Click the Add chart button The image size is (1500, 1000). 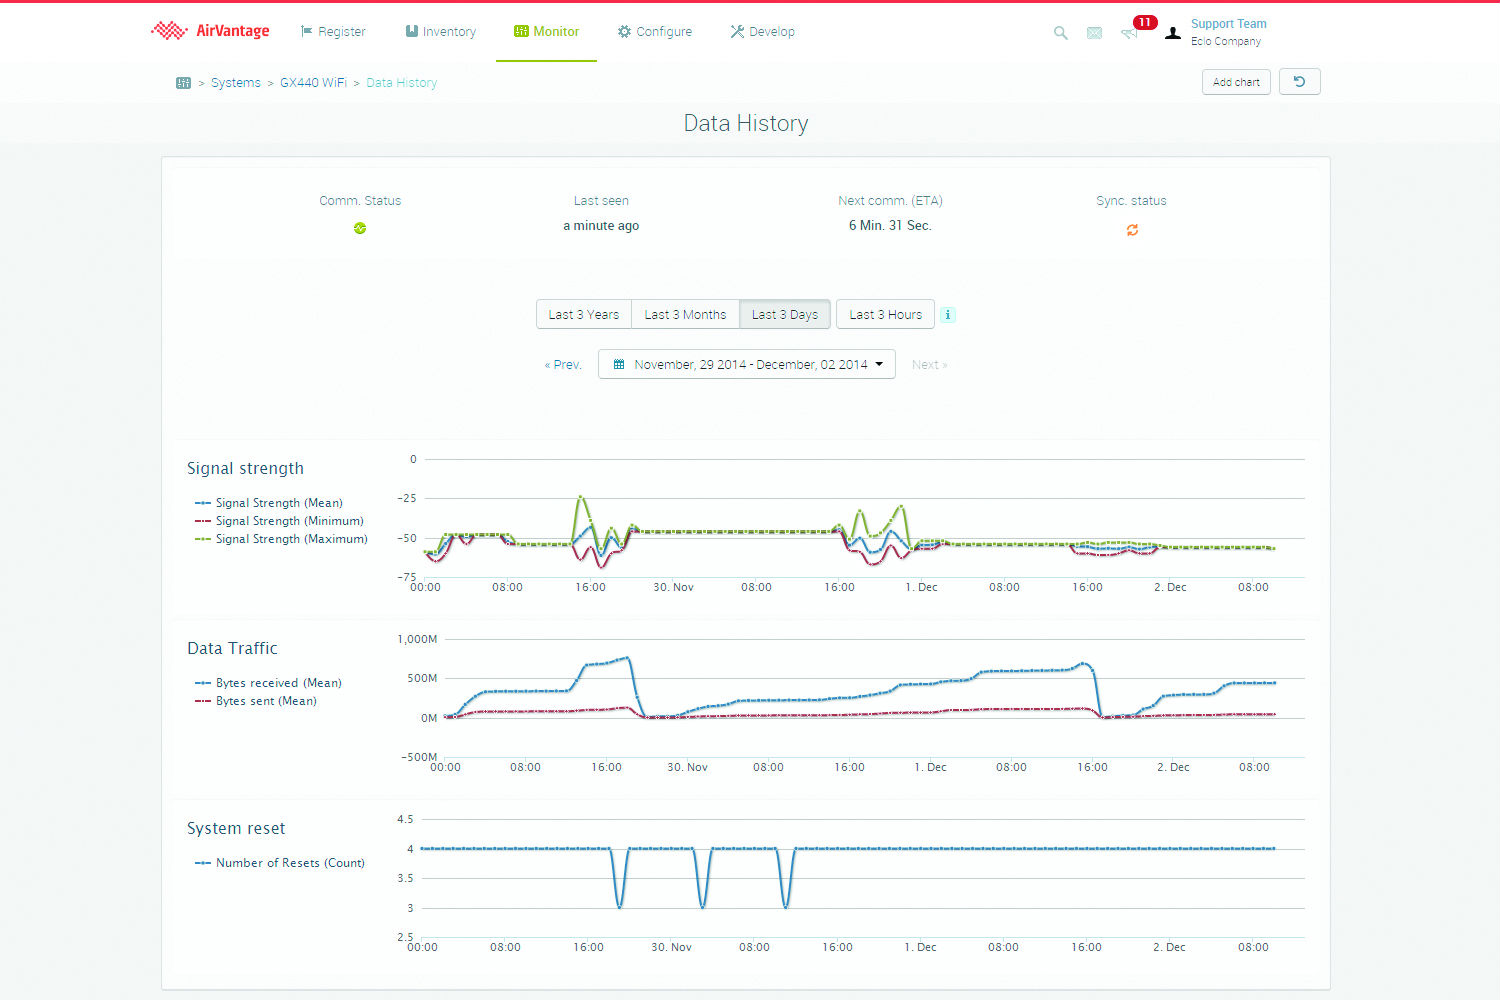[1236, 82]
